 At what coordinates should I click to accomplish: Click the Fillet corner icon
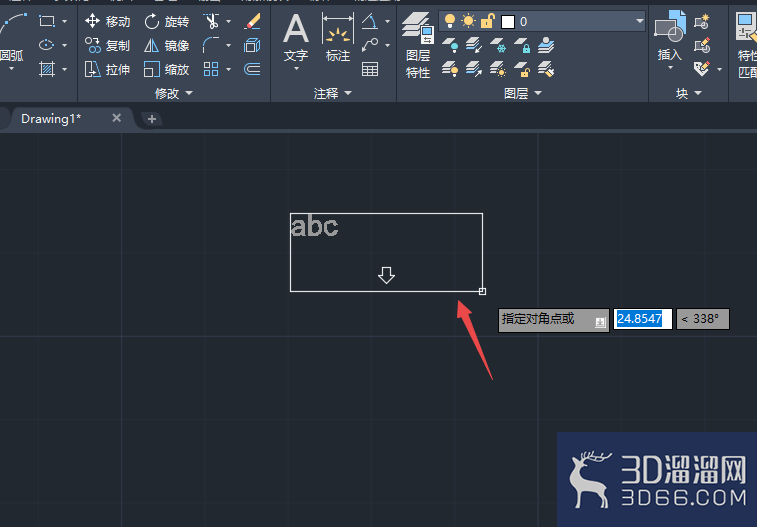click(x=211, y=45)
